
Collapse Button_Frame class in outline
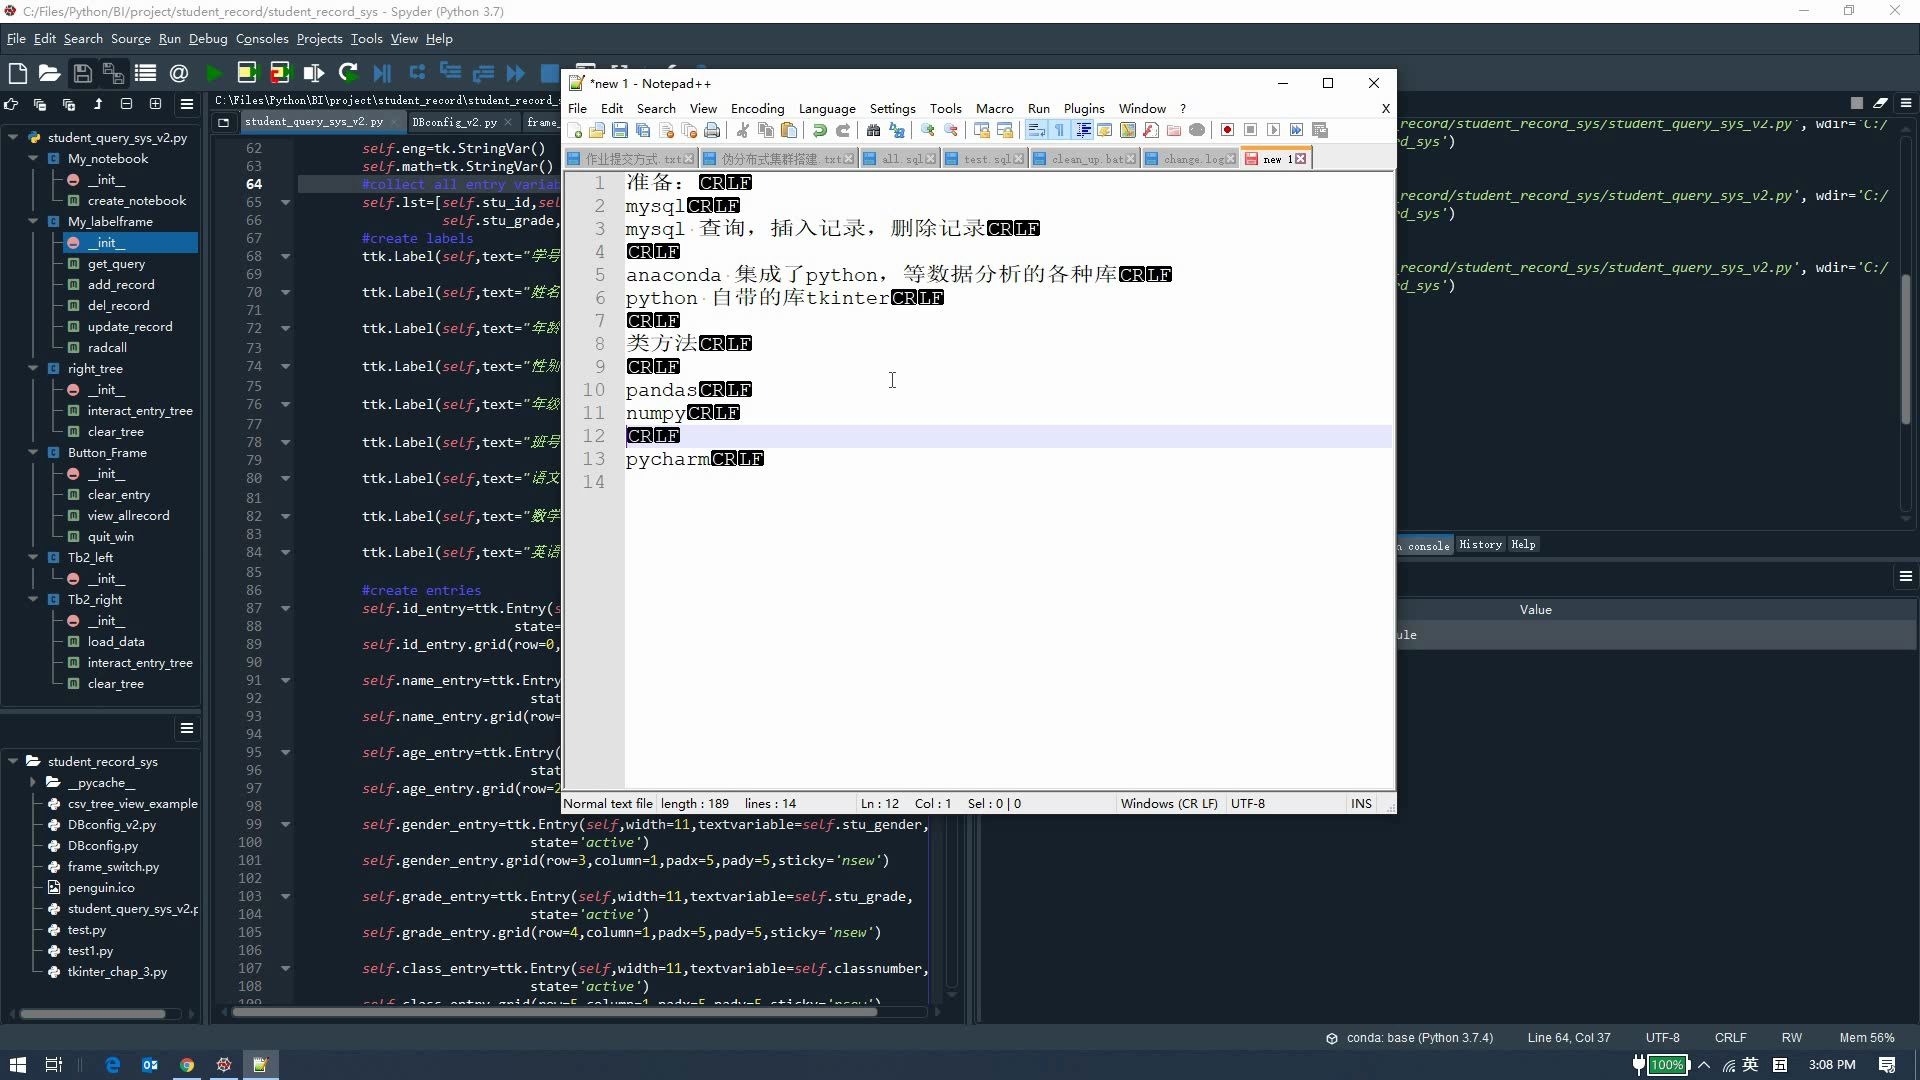[33, 453]
